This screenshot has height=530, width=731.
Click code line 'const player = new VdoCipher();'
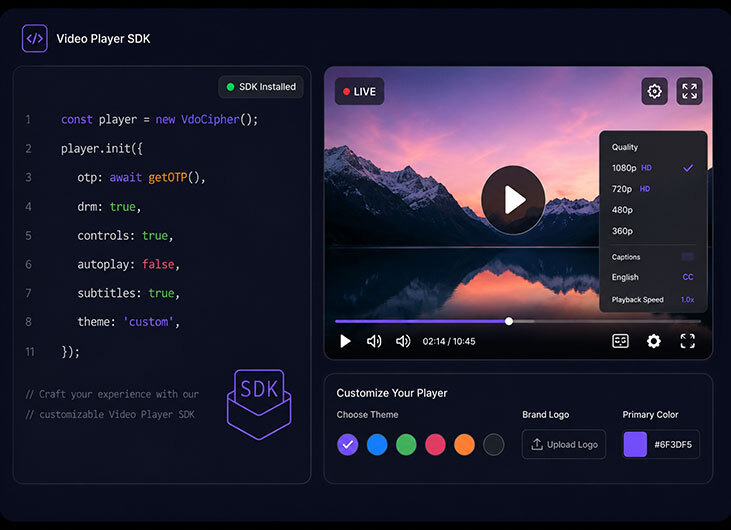coord(159,119)
